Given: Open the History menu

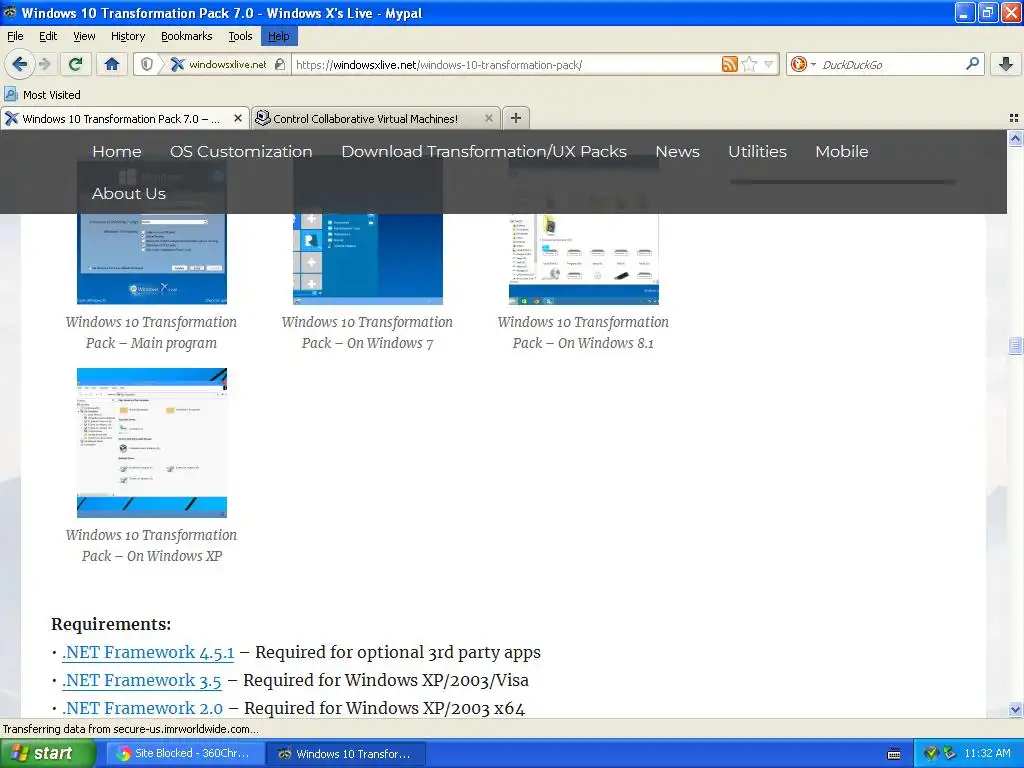Looking at the screenshot, I should point(128,36).
